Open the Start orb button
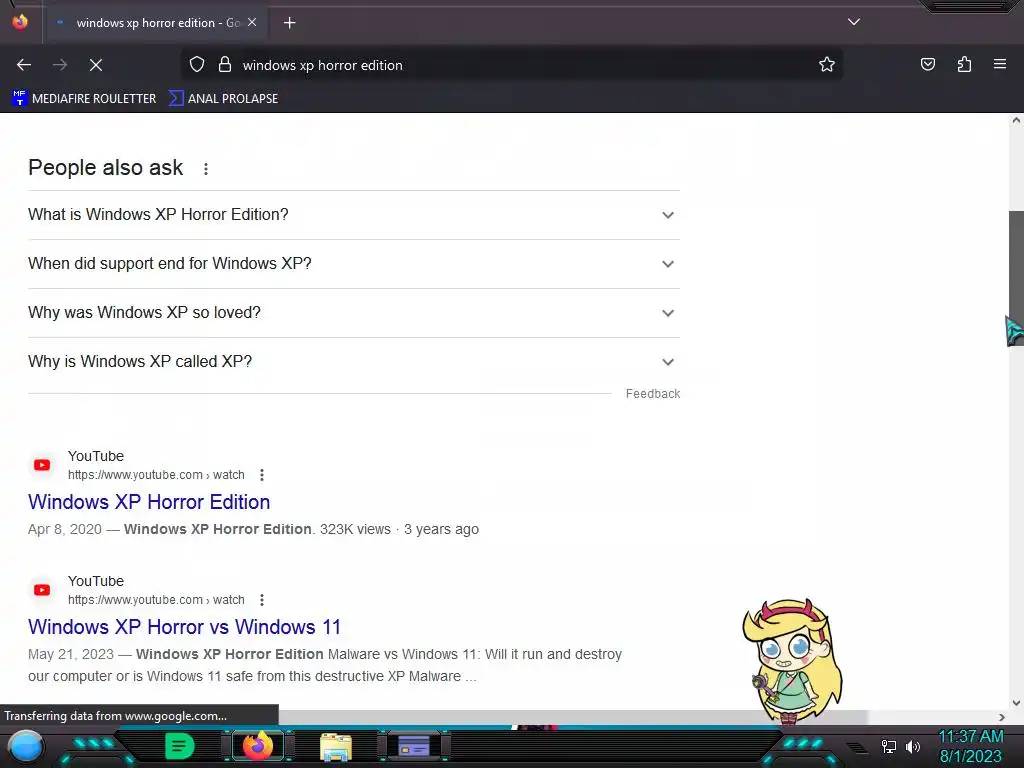The width and height of the screenshot is (1024, 768). click(x=25, y=746)
